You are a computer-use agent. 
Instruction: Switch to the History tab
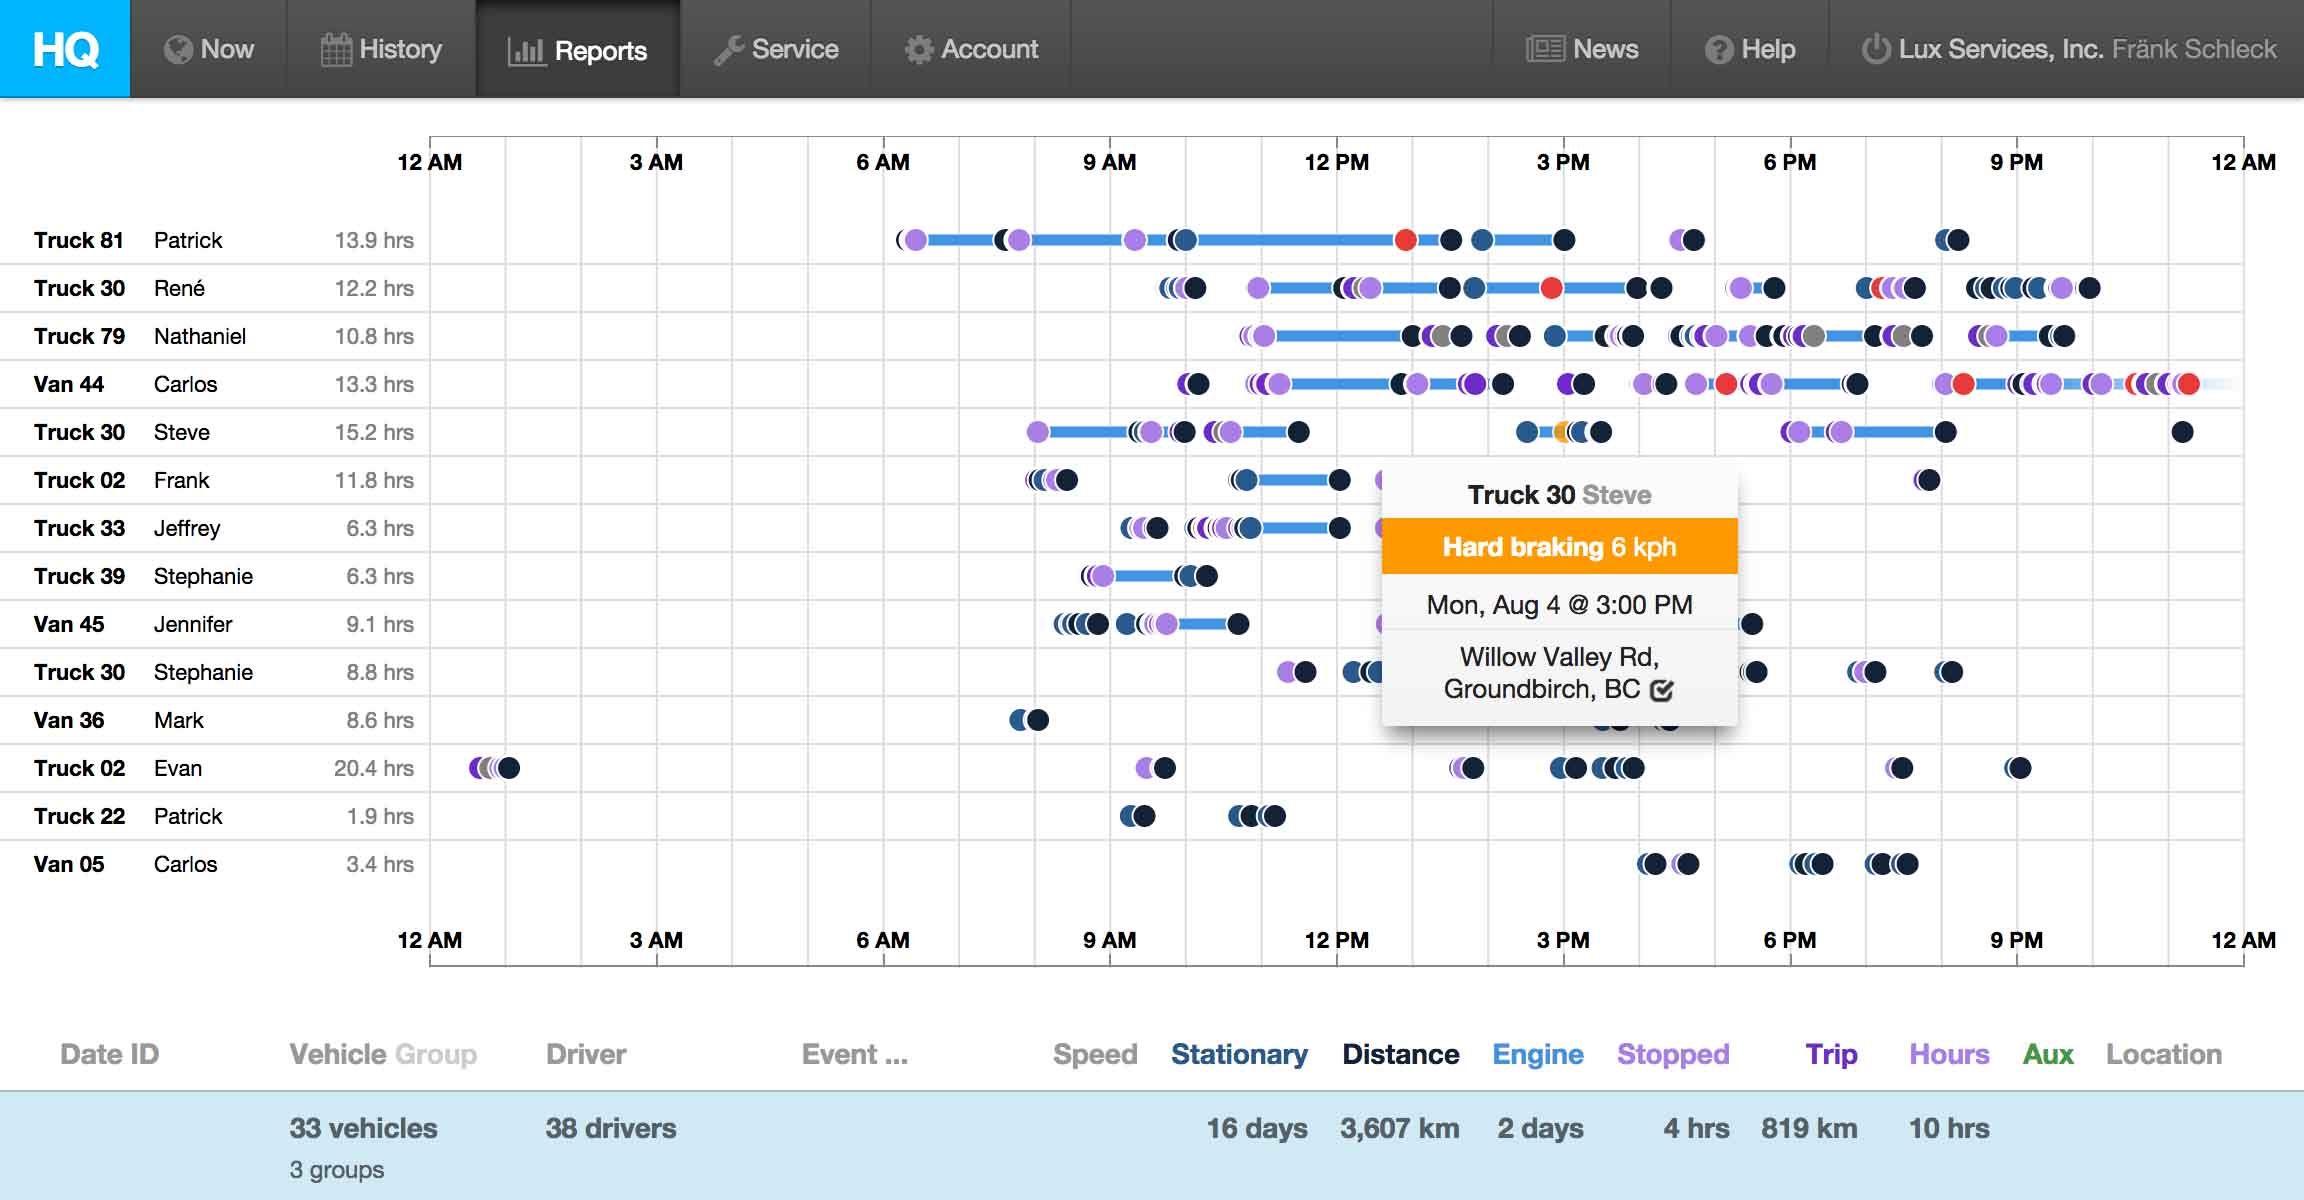[400, 49]
